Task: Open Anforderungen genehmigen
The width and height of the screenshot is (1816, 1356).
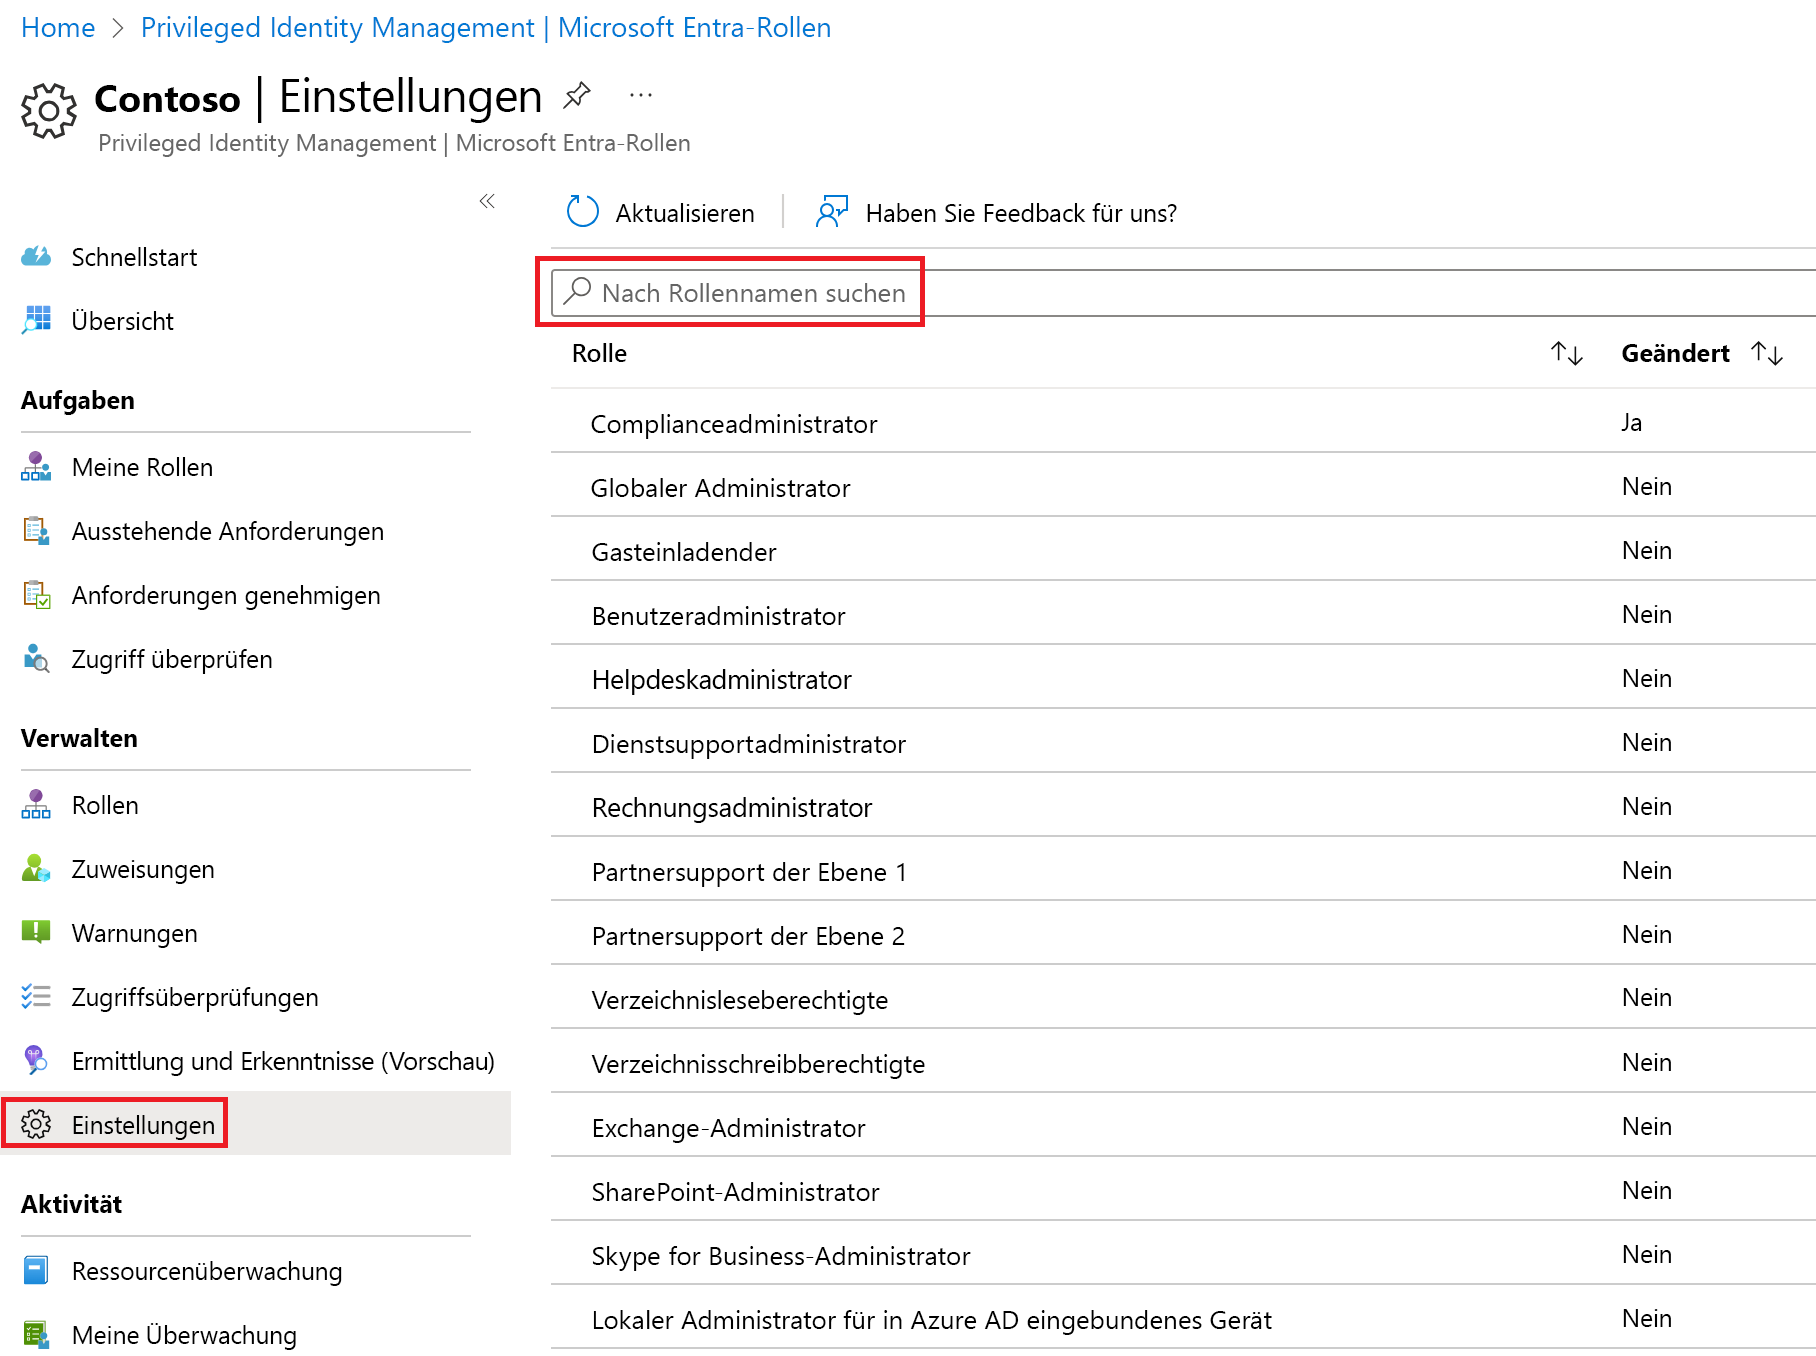Action: click(x=226, y=595)
